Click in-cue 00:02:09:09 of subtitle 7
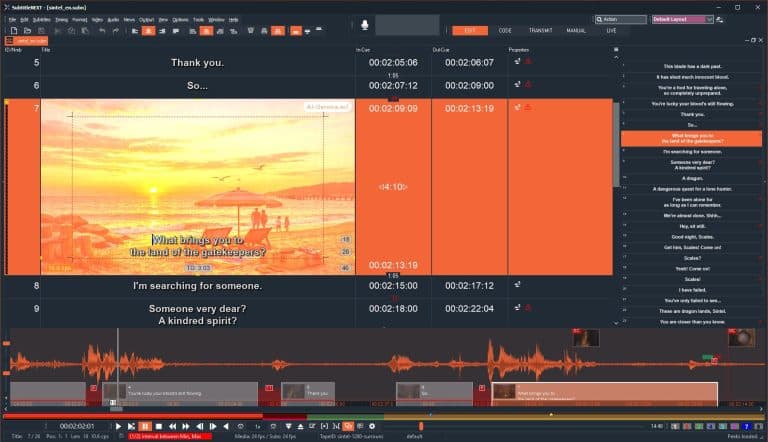This screenshot has height=442, width=768. [x=393, y=109]
